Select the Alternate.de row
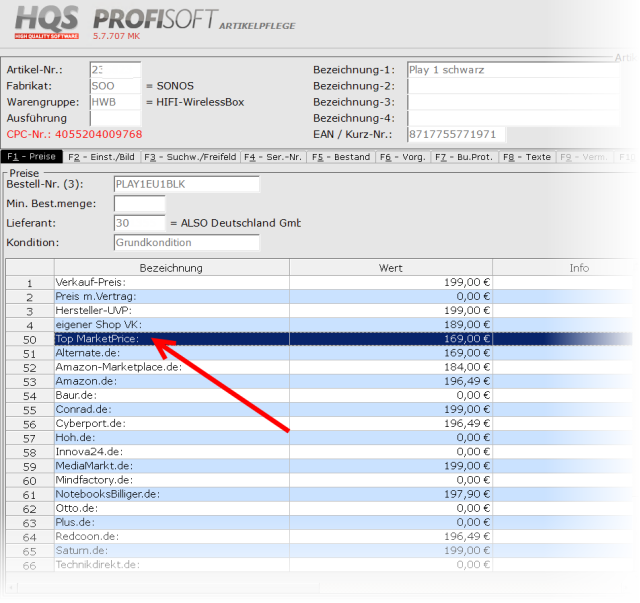This screenshot has height=603, width=640. [x=319, y=353]
